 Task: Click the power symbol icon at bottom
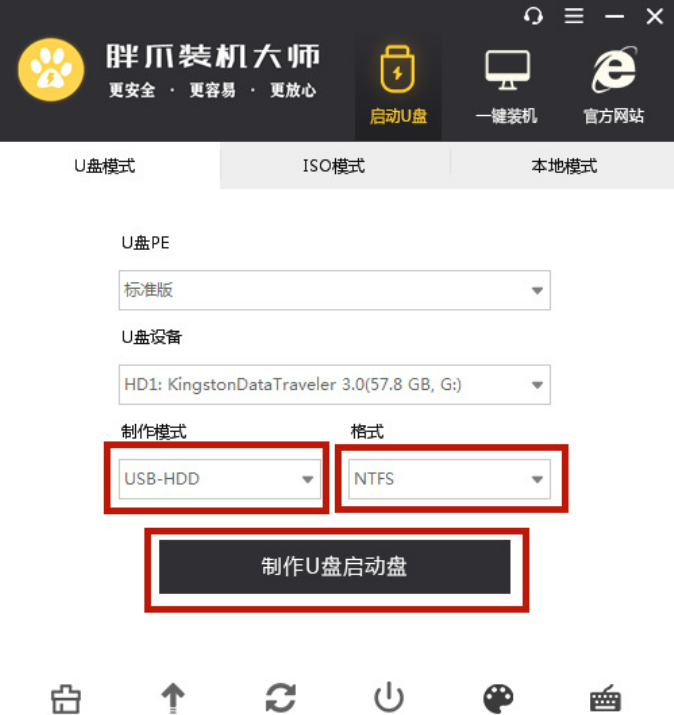click(389, 698)
